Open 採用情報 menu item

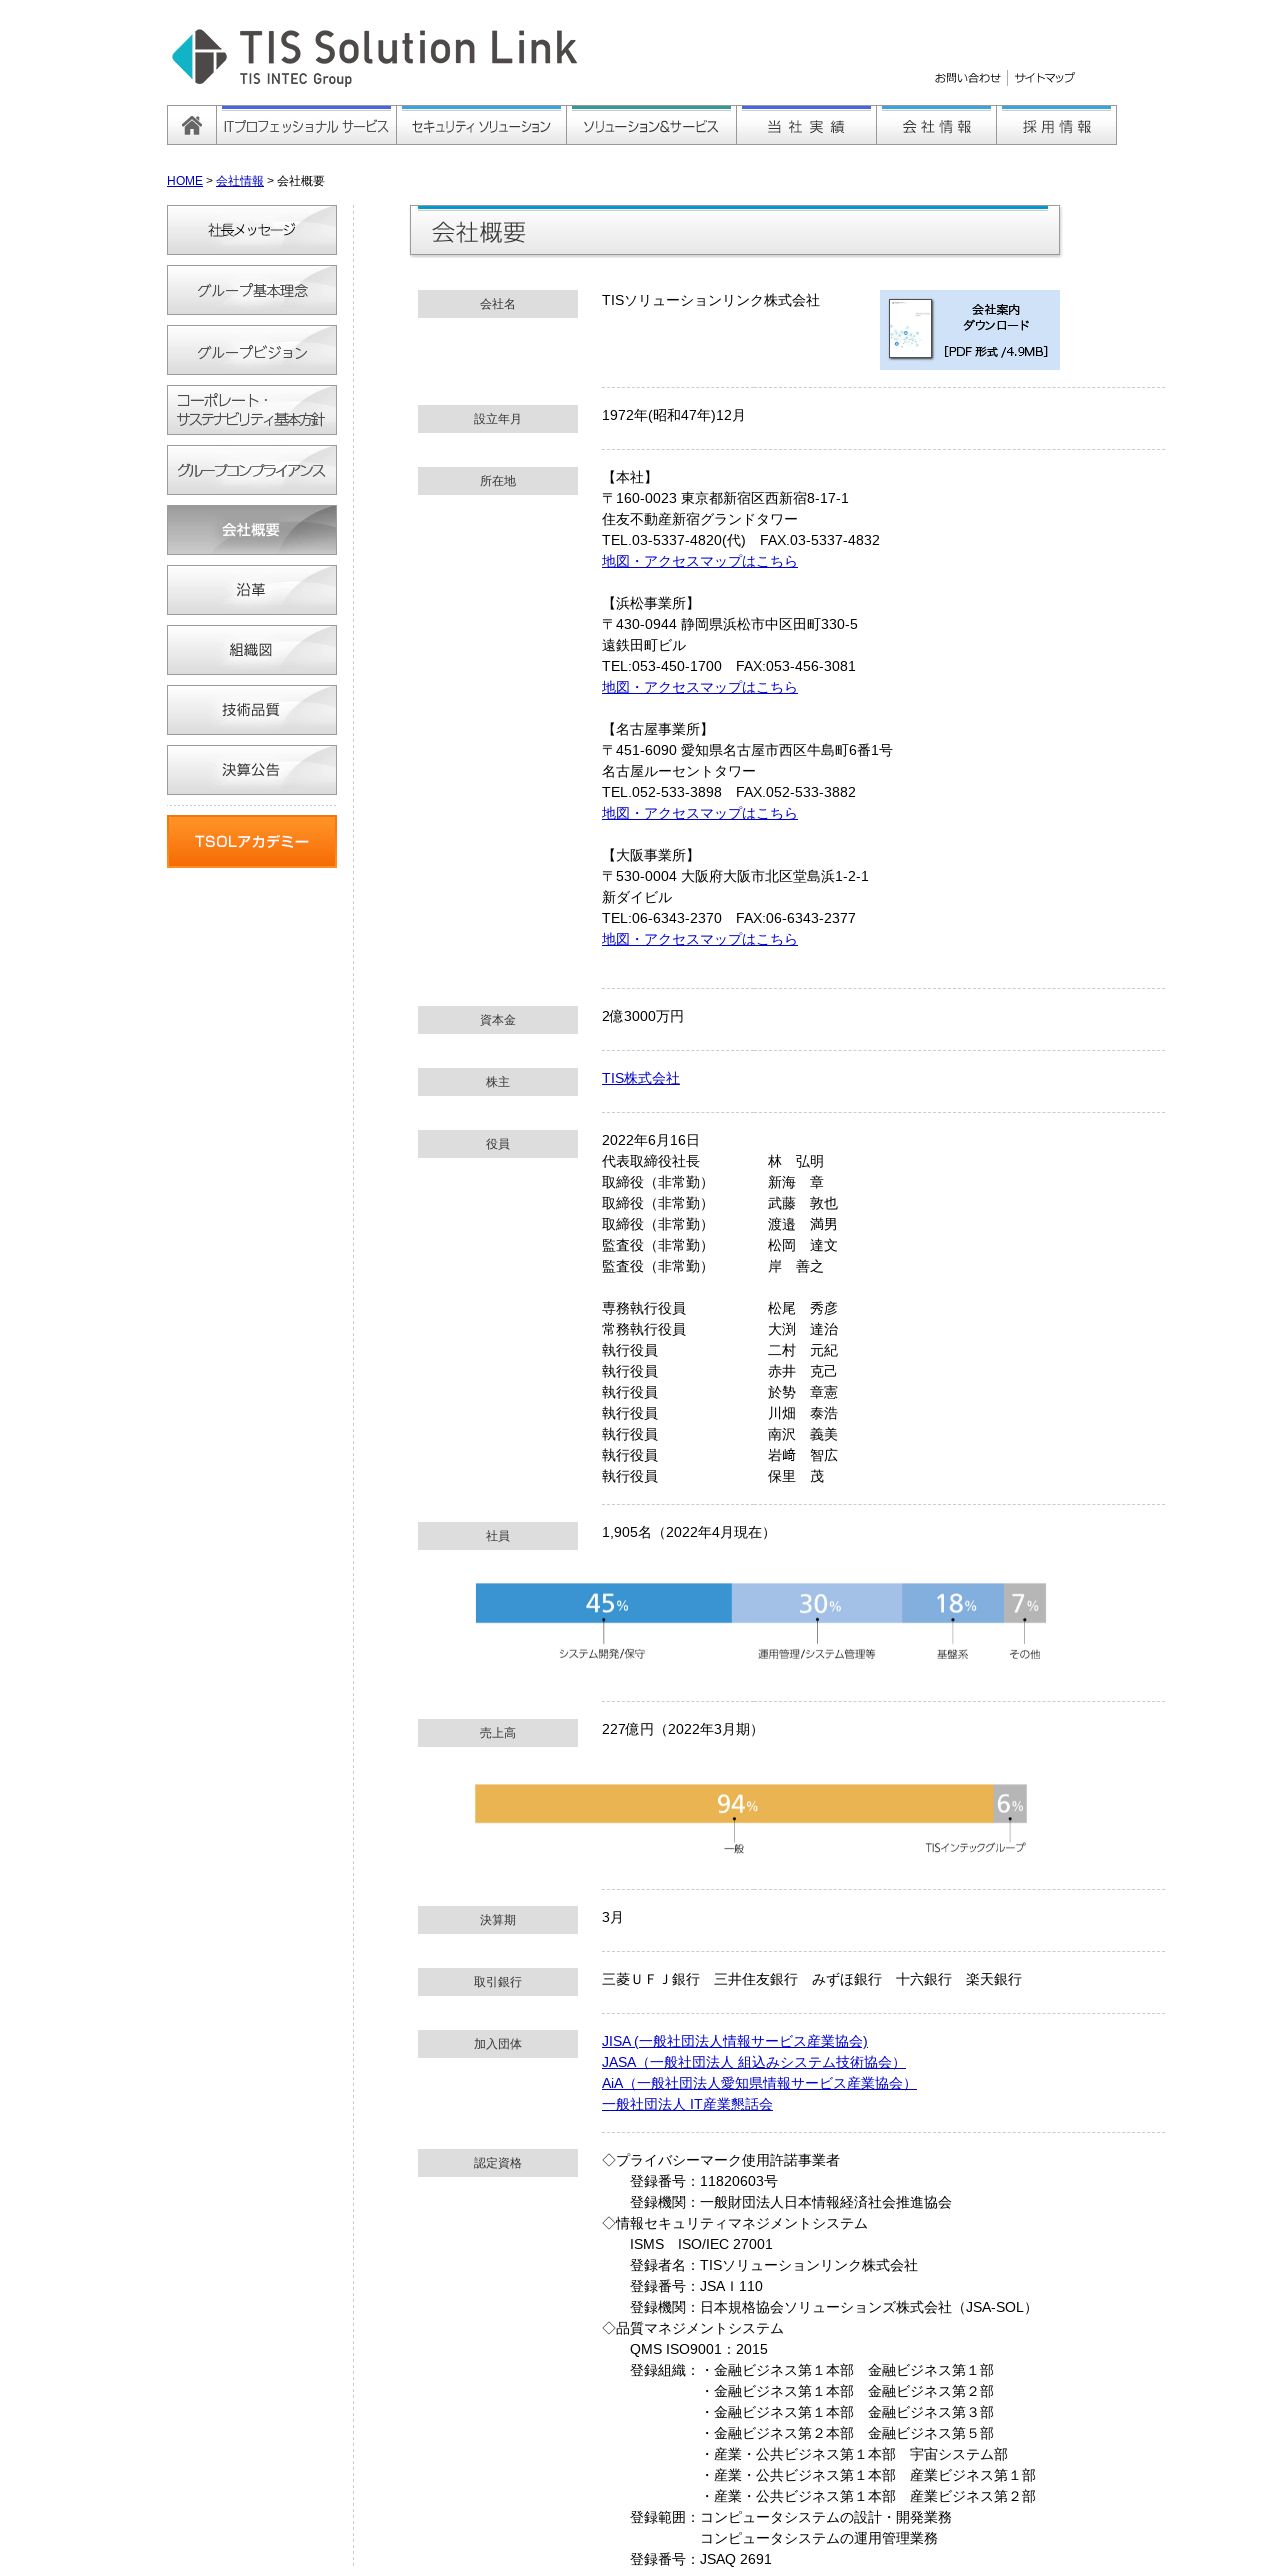(1056, 126)
